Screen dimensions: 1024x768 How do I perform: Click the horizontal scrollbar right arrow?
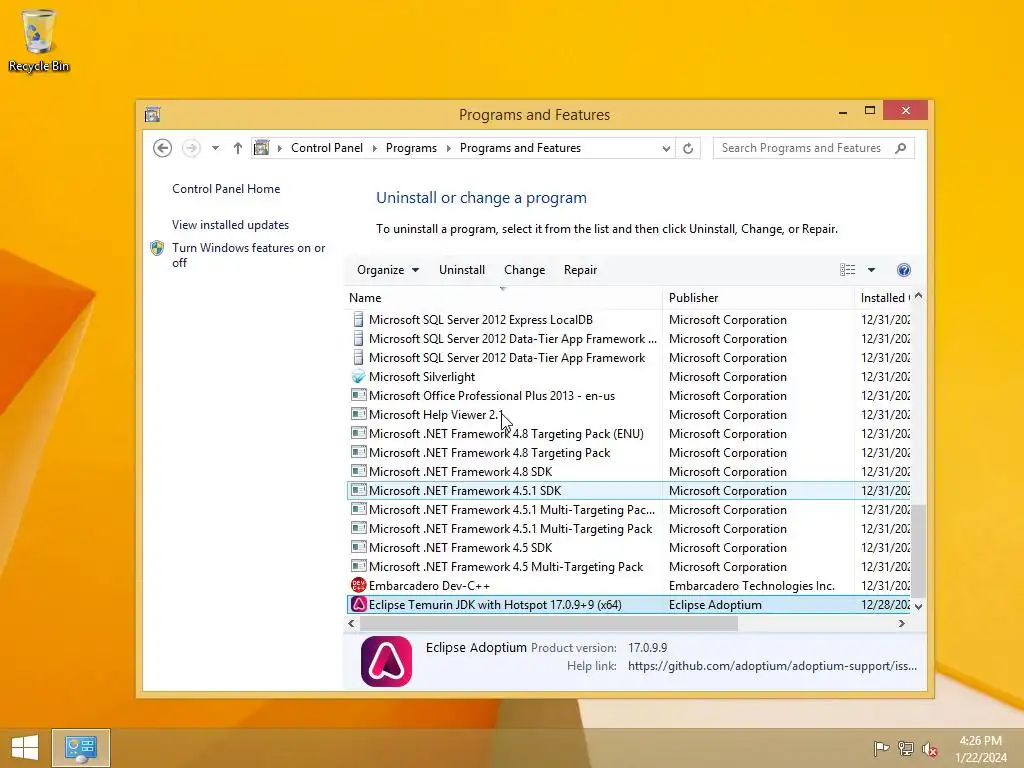pos(902,624)
